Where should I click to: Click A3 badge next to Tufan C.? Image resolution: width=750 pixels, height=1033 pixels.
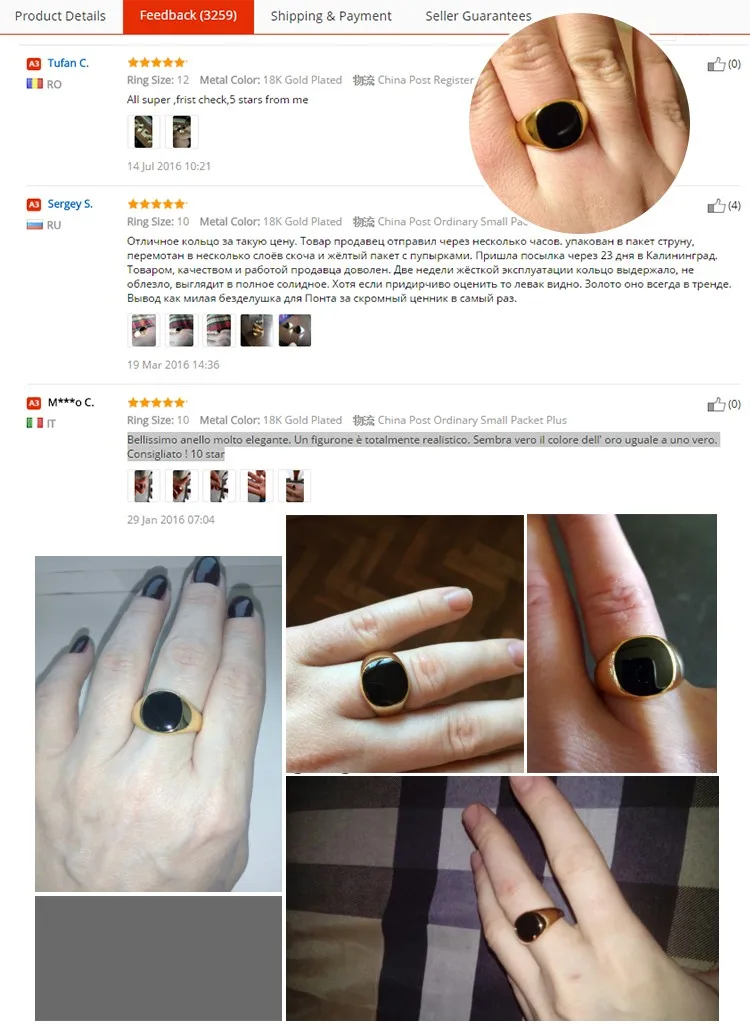click(34, 64)
